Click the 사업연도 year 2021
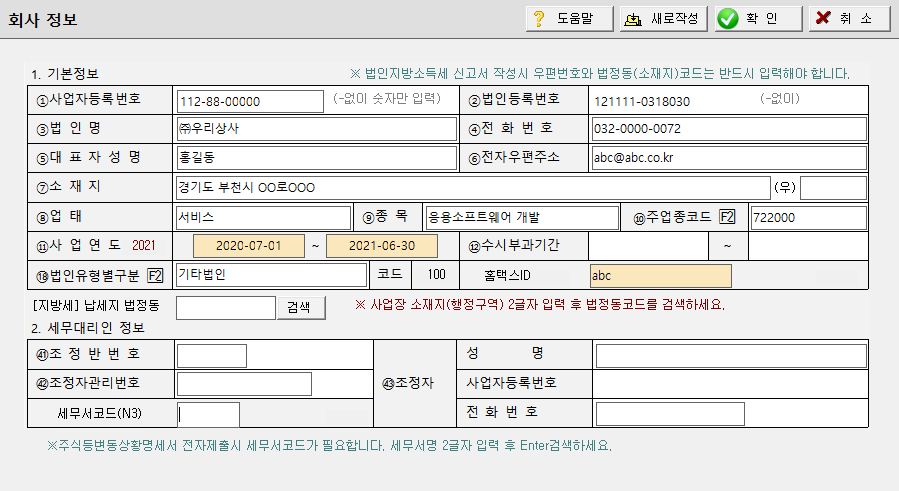The width and height of the screenshot is (899, 491). coord(144,246)
